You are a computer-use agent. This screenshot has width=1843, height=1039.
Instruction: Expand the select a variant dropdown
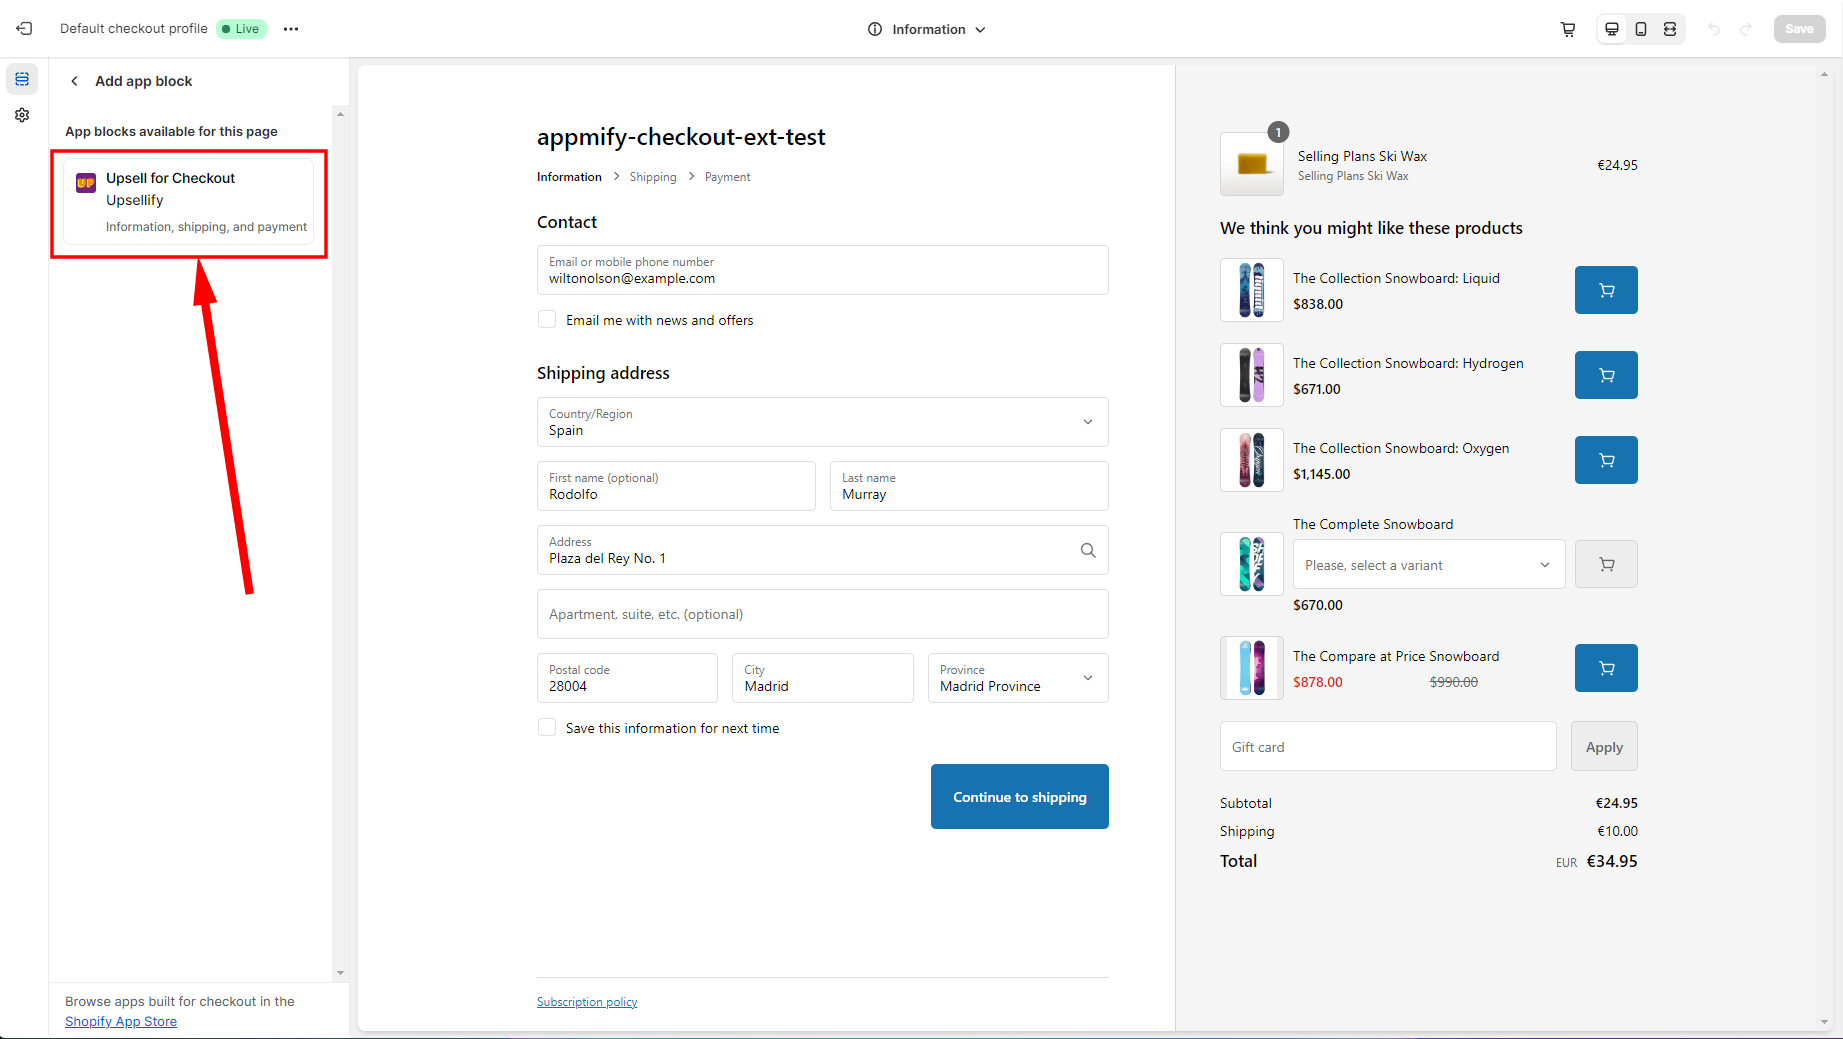click(x=1428, y=565)
